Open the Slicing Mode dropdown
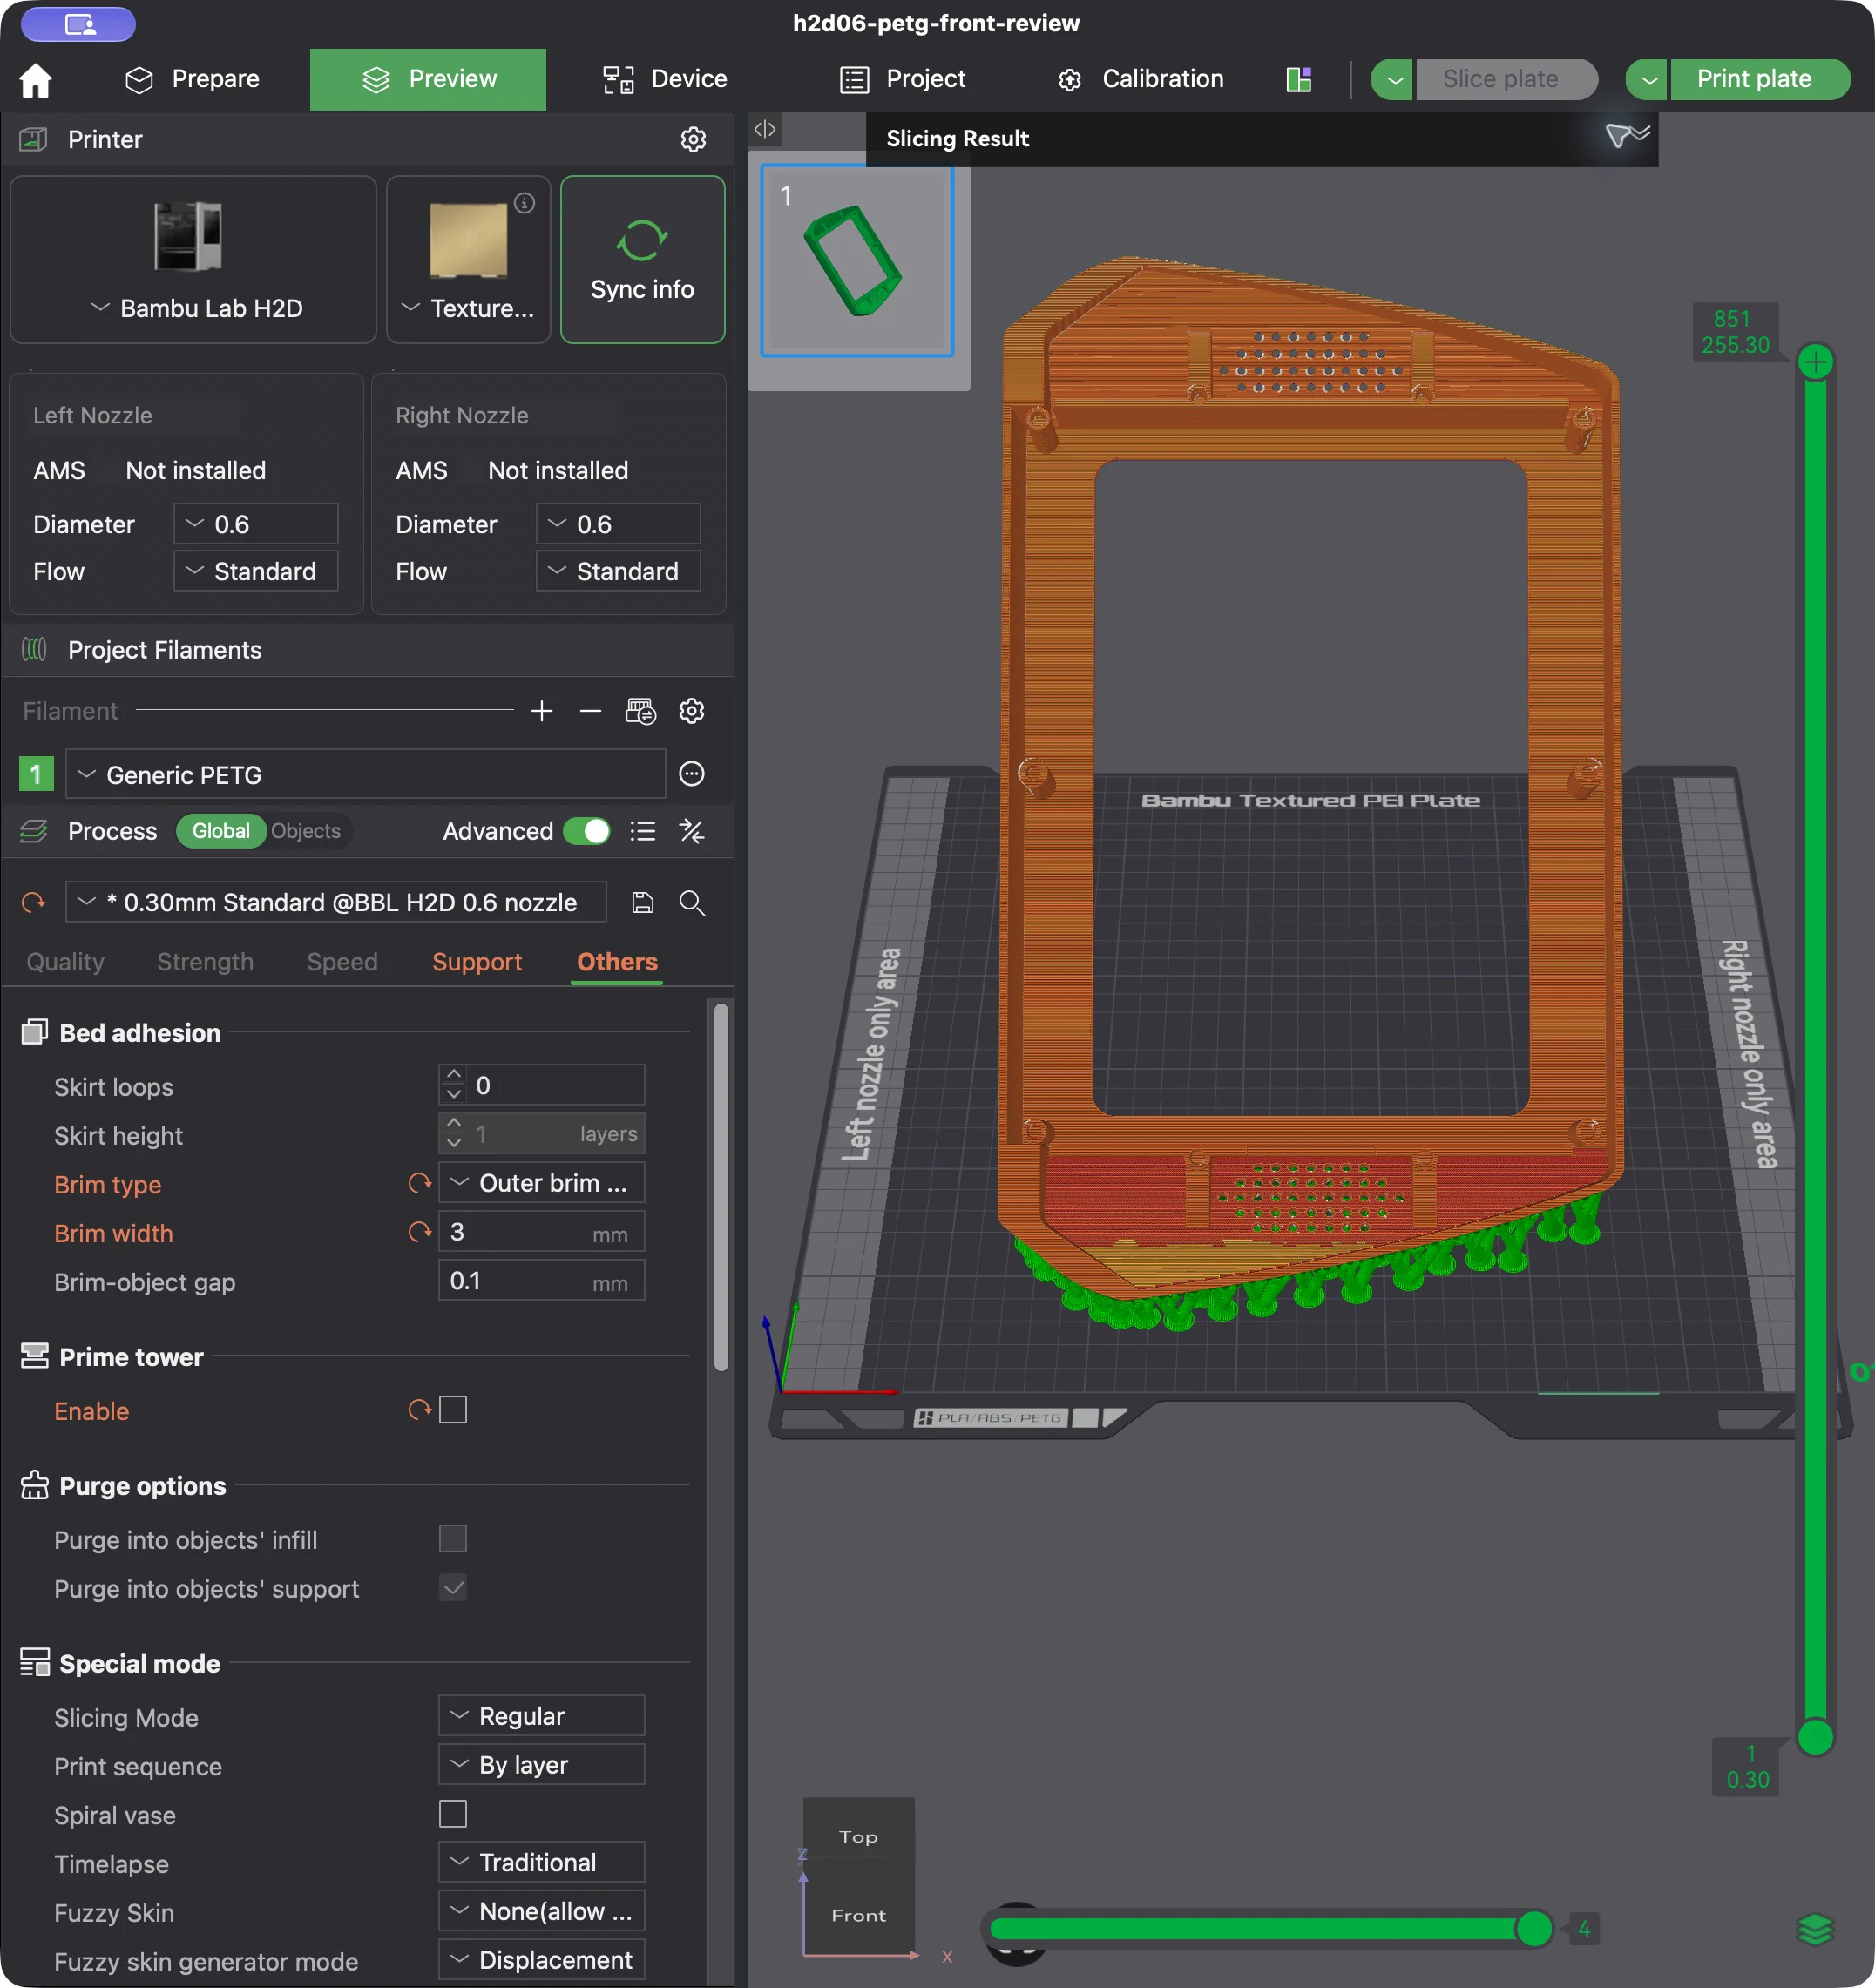 542,1716
